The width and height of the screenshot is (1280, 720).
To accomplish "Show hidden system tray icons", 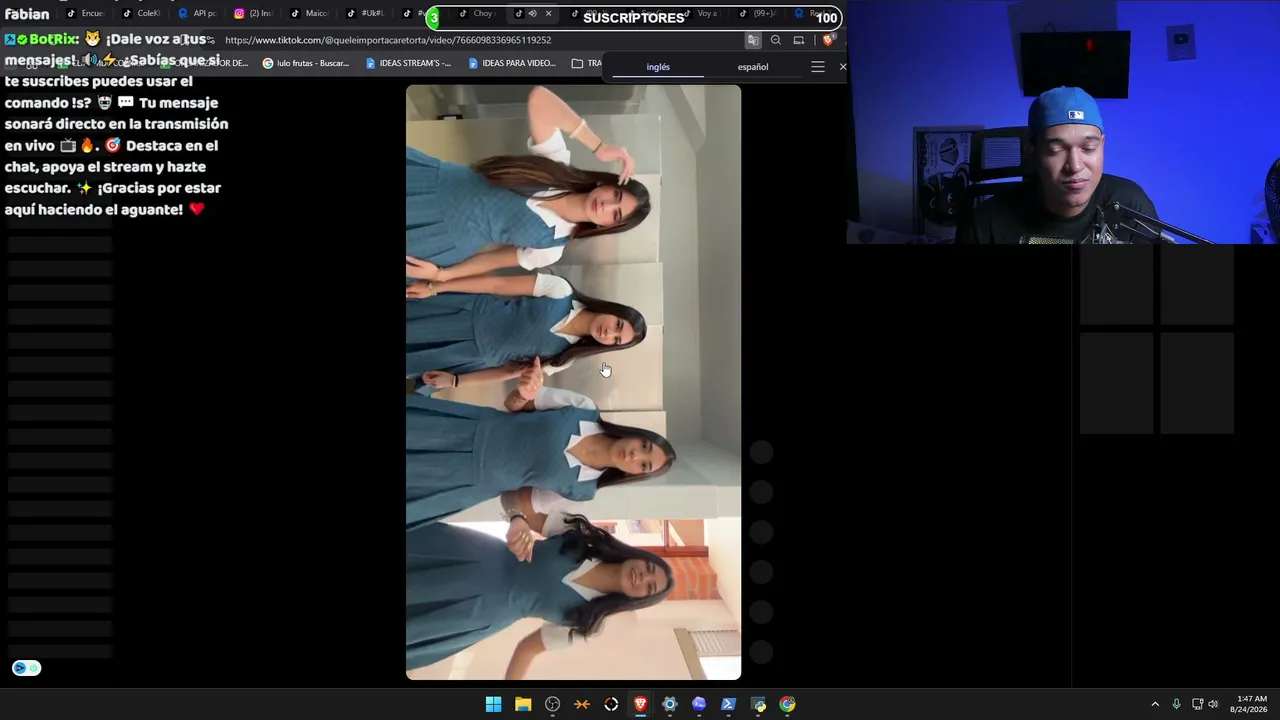I will pyautogui.click(x=1155, y=704).
